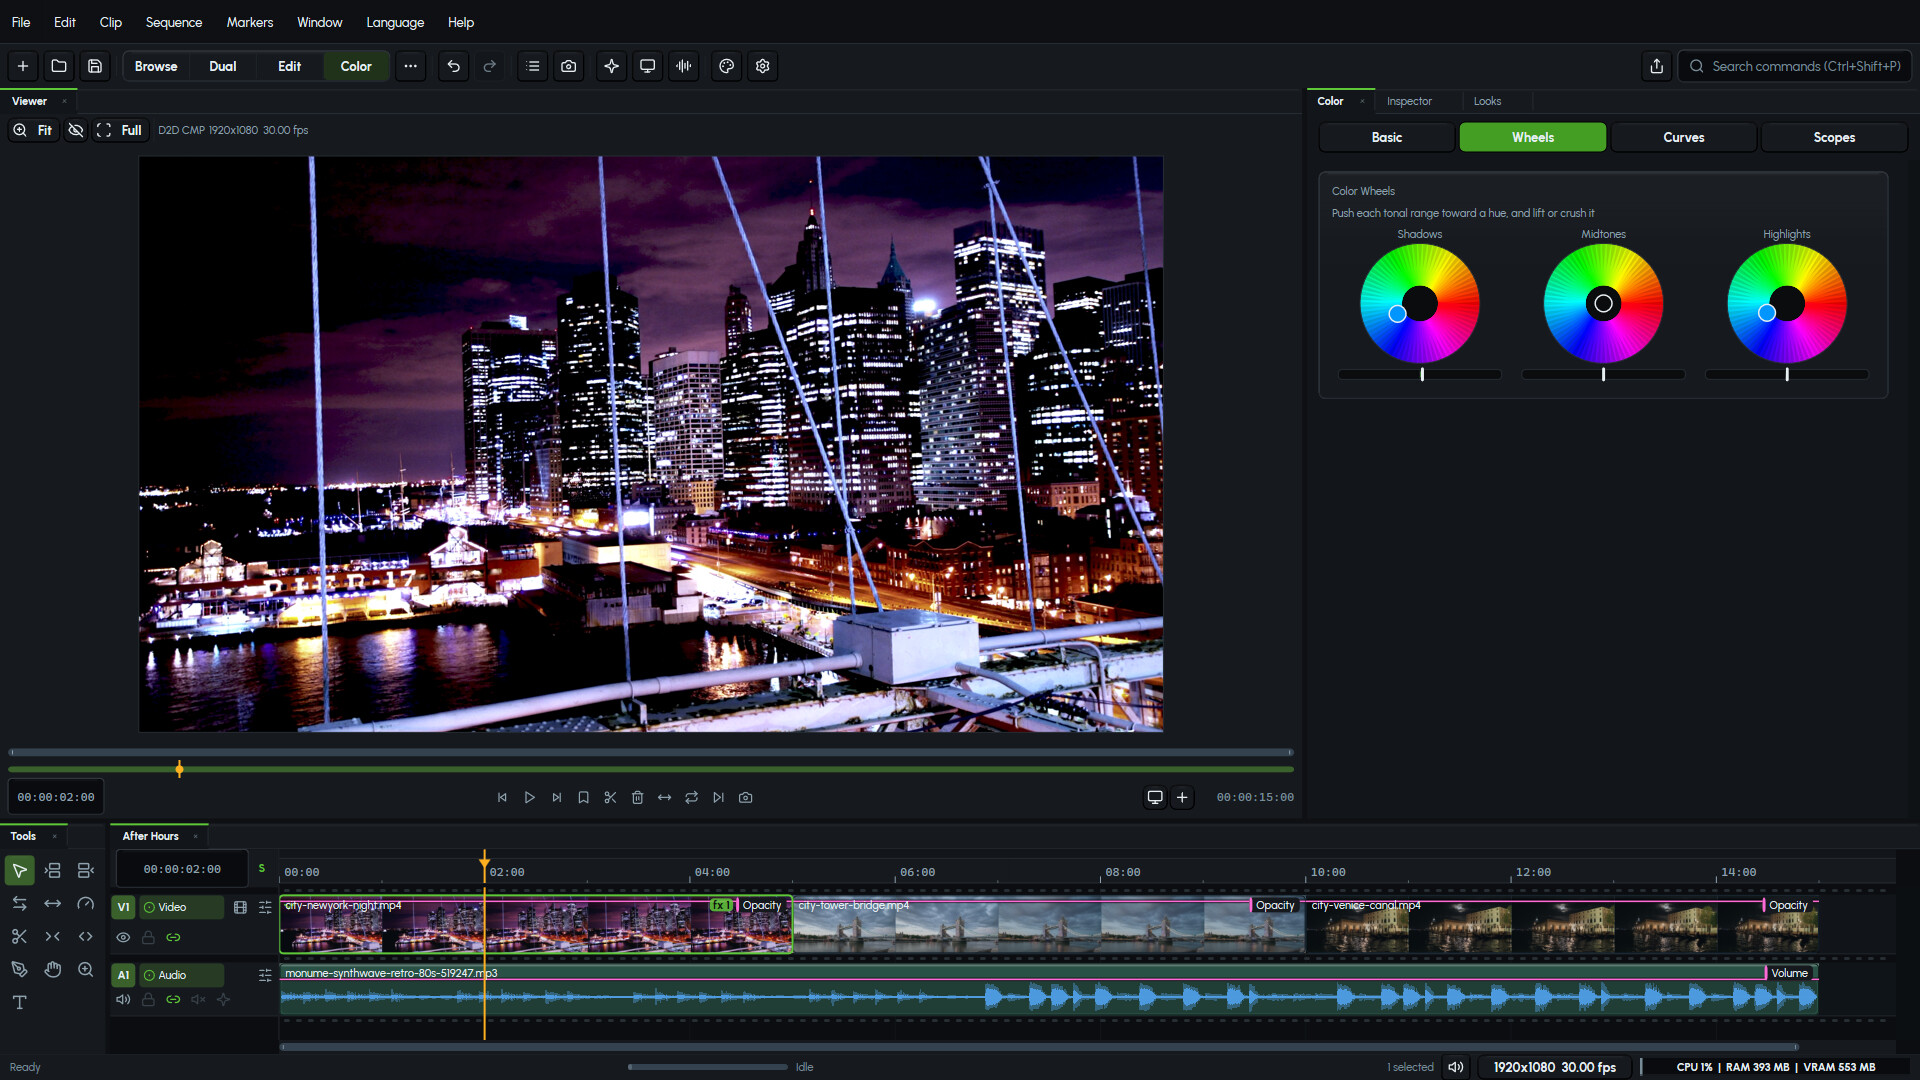Click the Curves button
1920x1080 pixels.
point(1684,138)
